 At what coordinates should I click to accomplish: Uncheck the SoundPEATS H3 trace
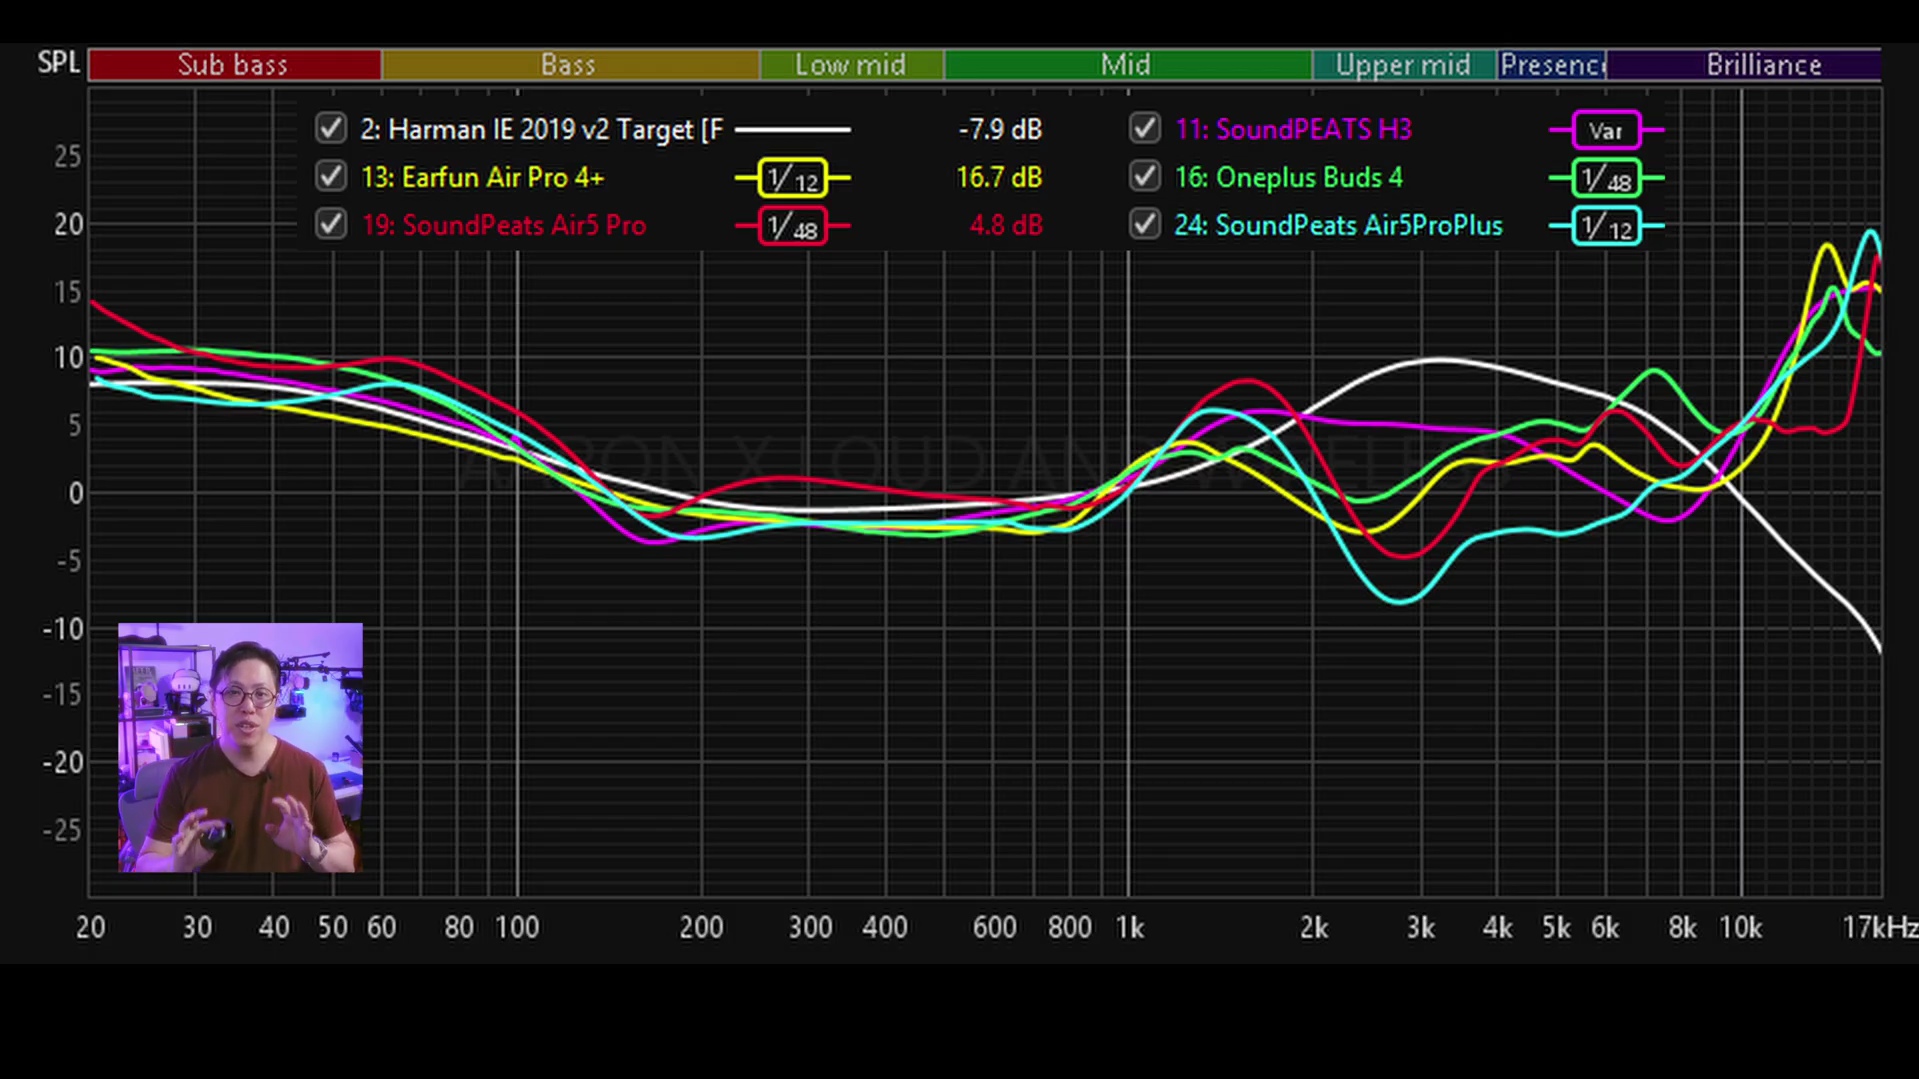(x=1145, y=129)
